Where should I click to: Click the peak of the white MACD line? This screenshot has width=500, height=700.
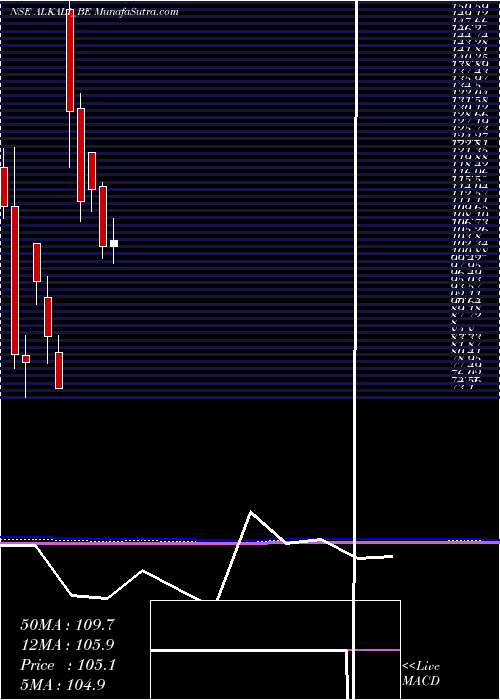click(x=251, y=512)
